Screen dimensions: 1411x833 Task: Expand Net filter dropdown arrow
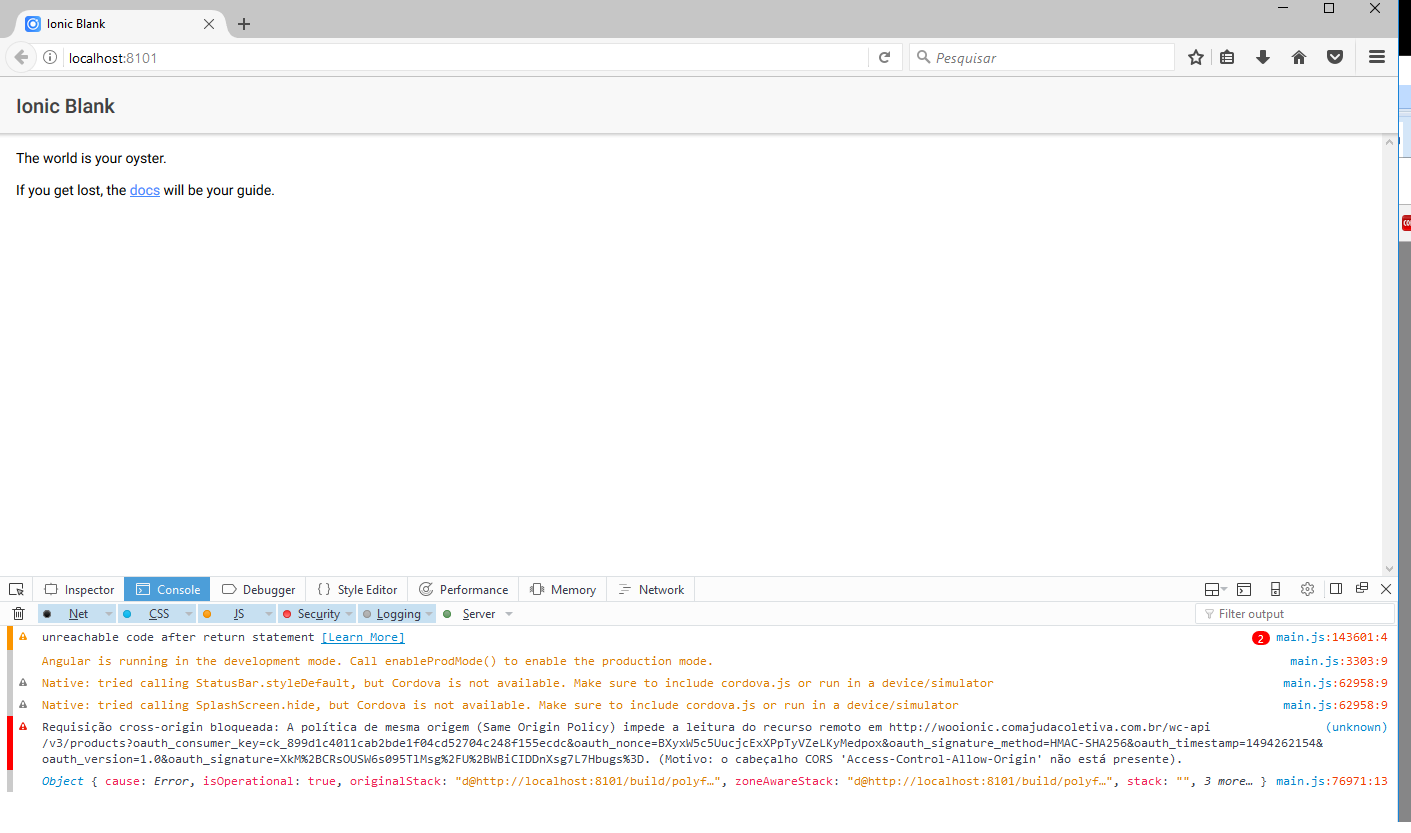(109, 614)
